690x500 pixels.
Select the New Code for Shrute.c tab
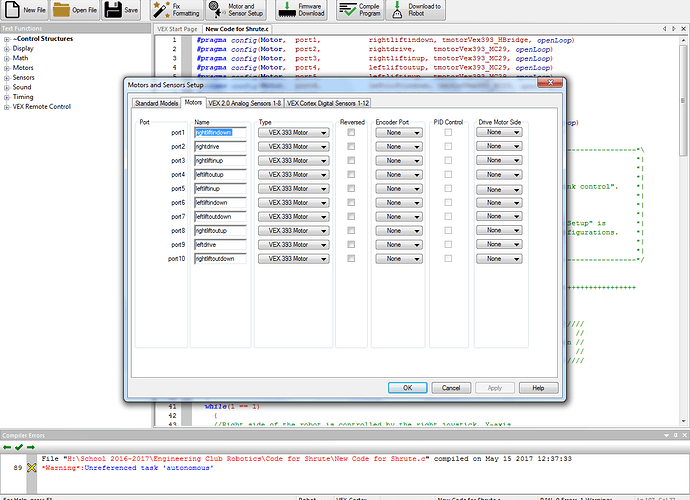pos(237,29)
